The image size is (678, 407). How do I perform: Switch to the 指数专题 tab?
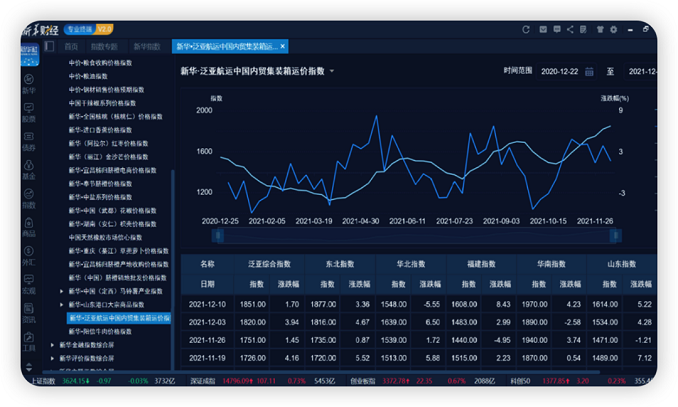(x=104, y=47)
